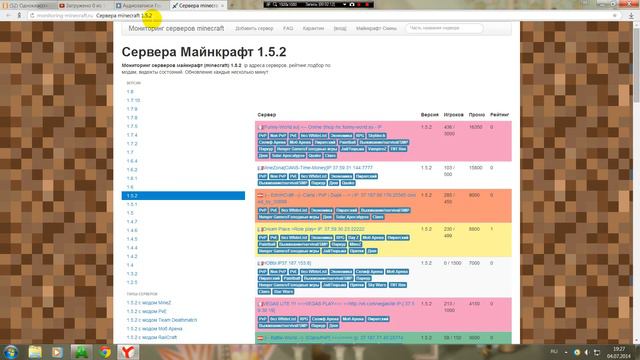Click the browser back arrow

click(x=8, y=16)
